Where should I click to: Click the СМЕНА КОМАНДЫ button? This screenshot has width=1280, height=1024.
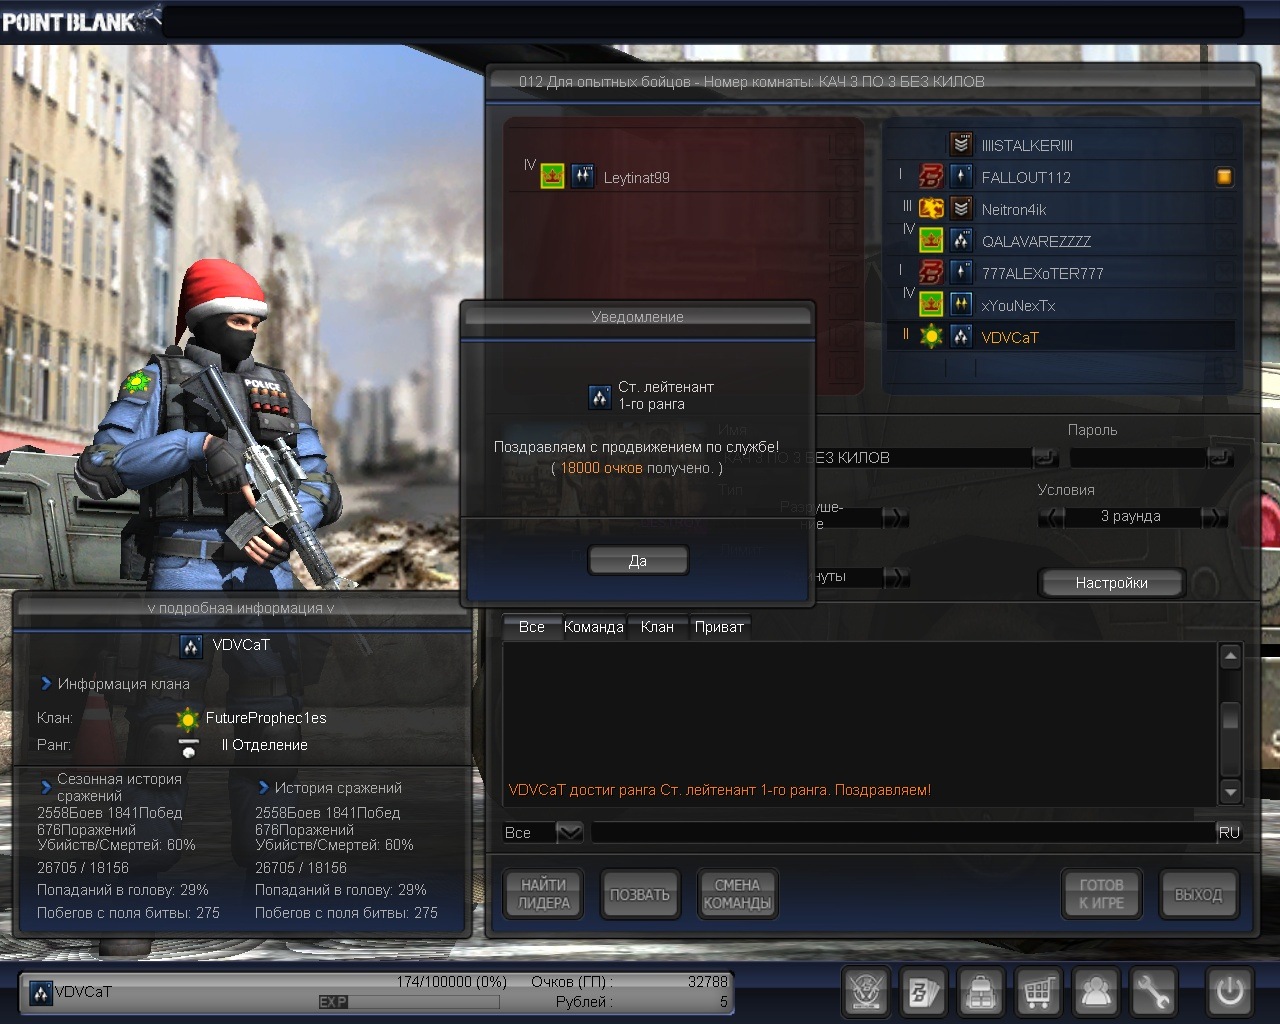[x=737, y=894]
